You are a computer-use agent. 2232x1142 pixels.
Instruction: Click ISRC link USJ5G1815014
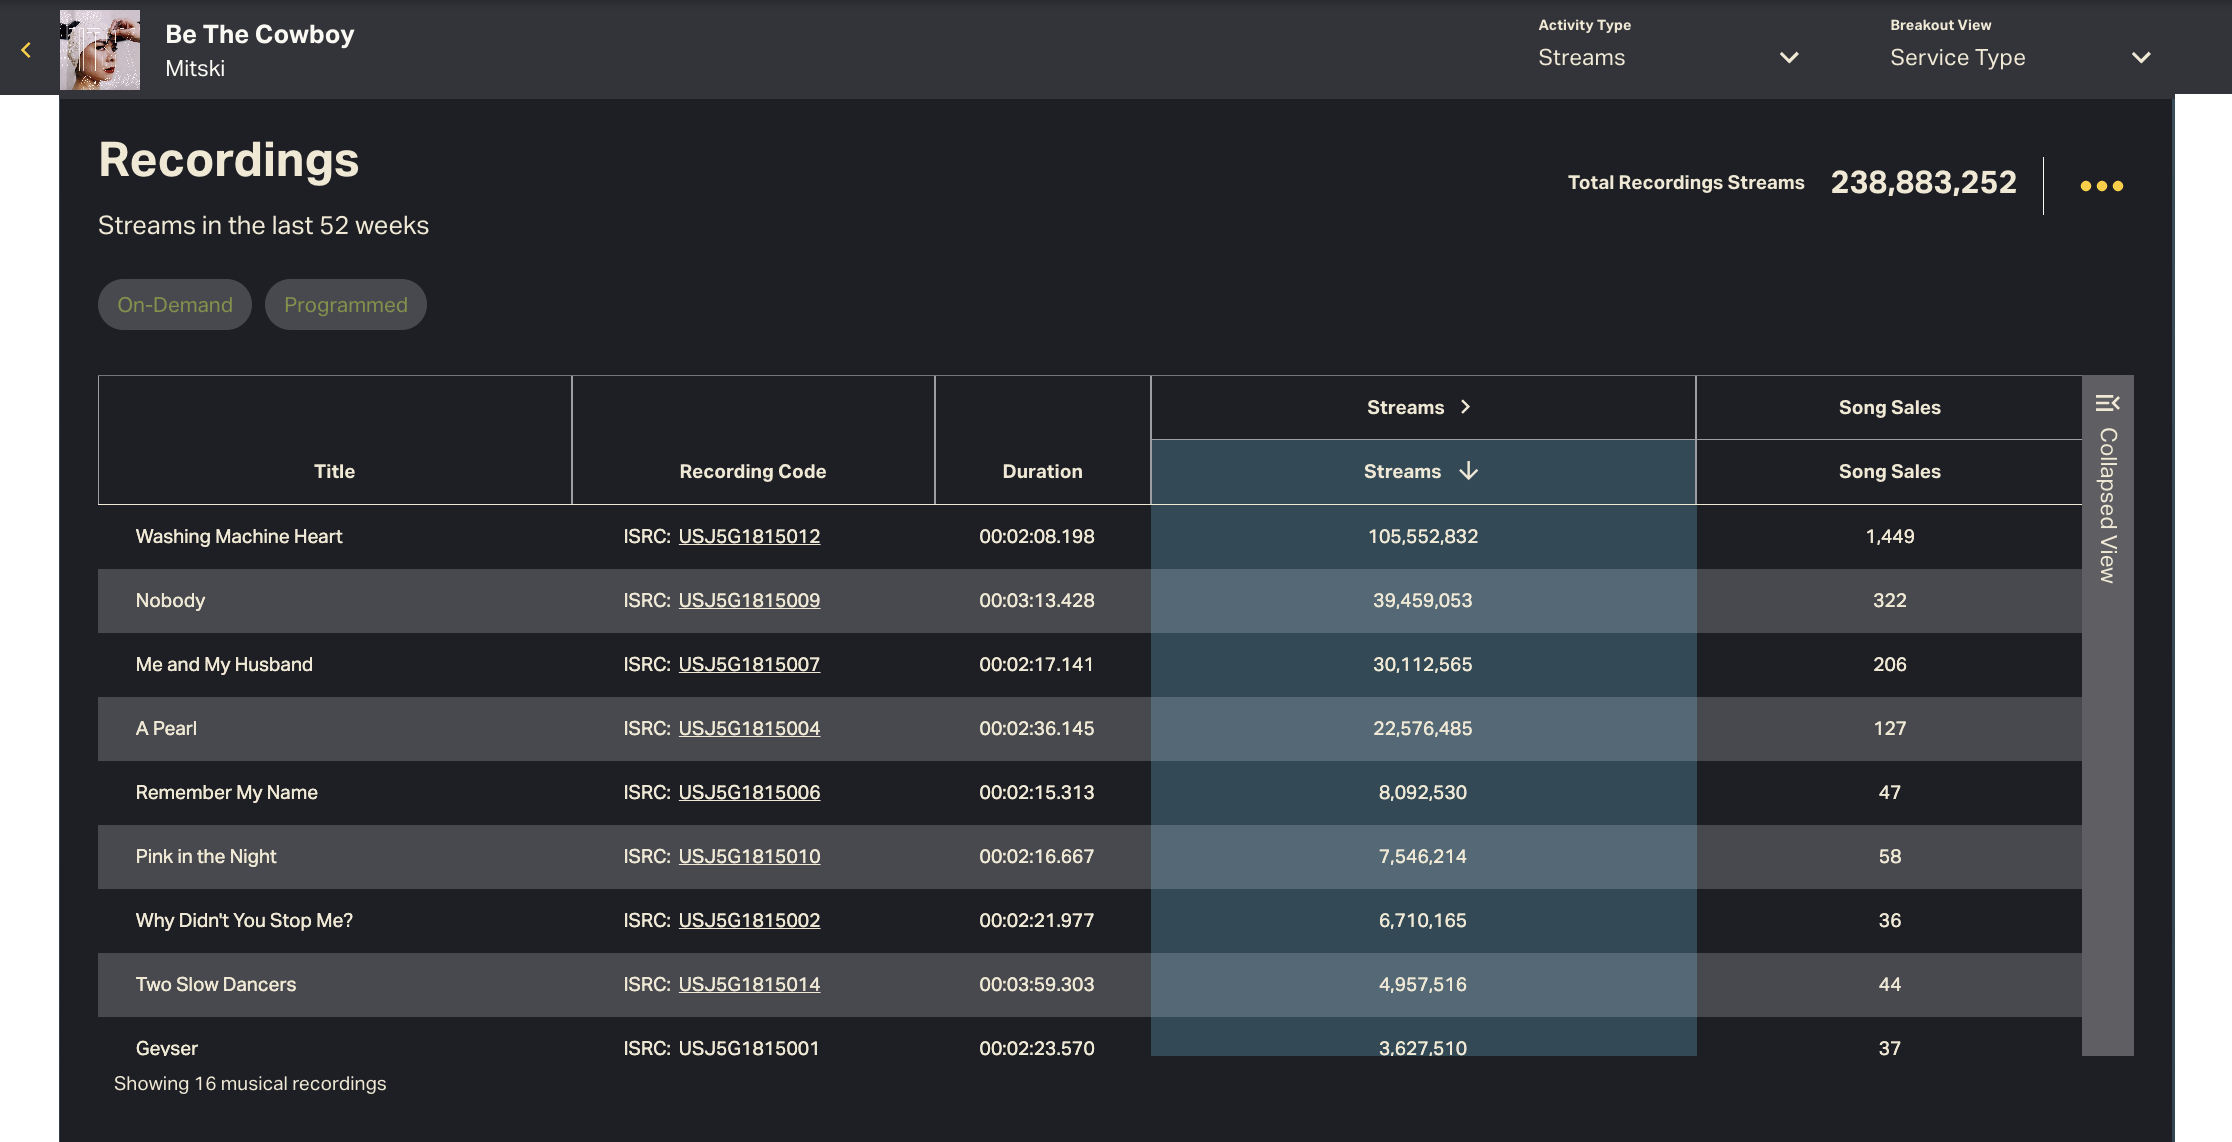pos(749,984)
